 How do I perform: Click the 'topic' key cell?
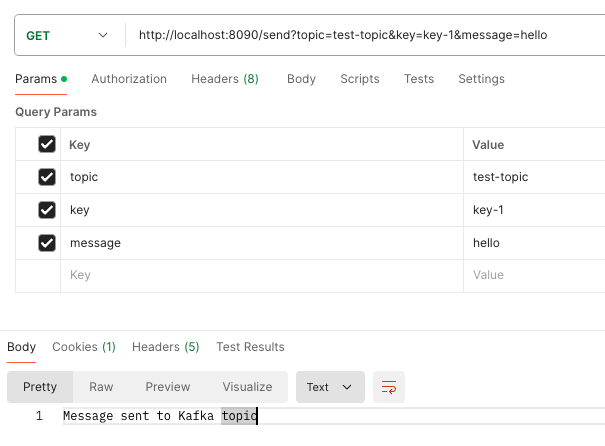tap(262, 177)
